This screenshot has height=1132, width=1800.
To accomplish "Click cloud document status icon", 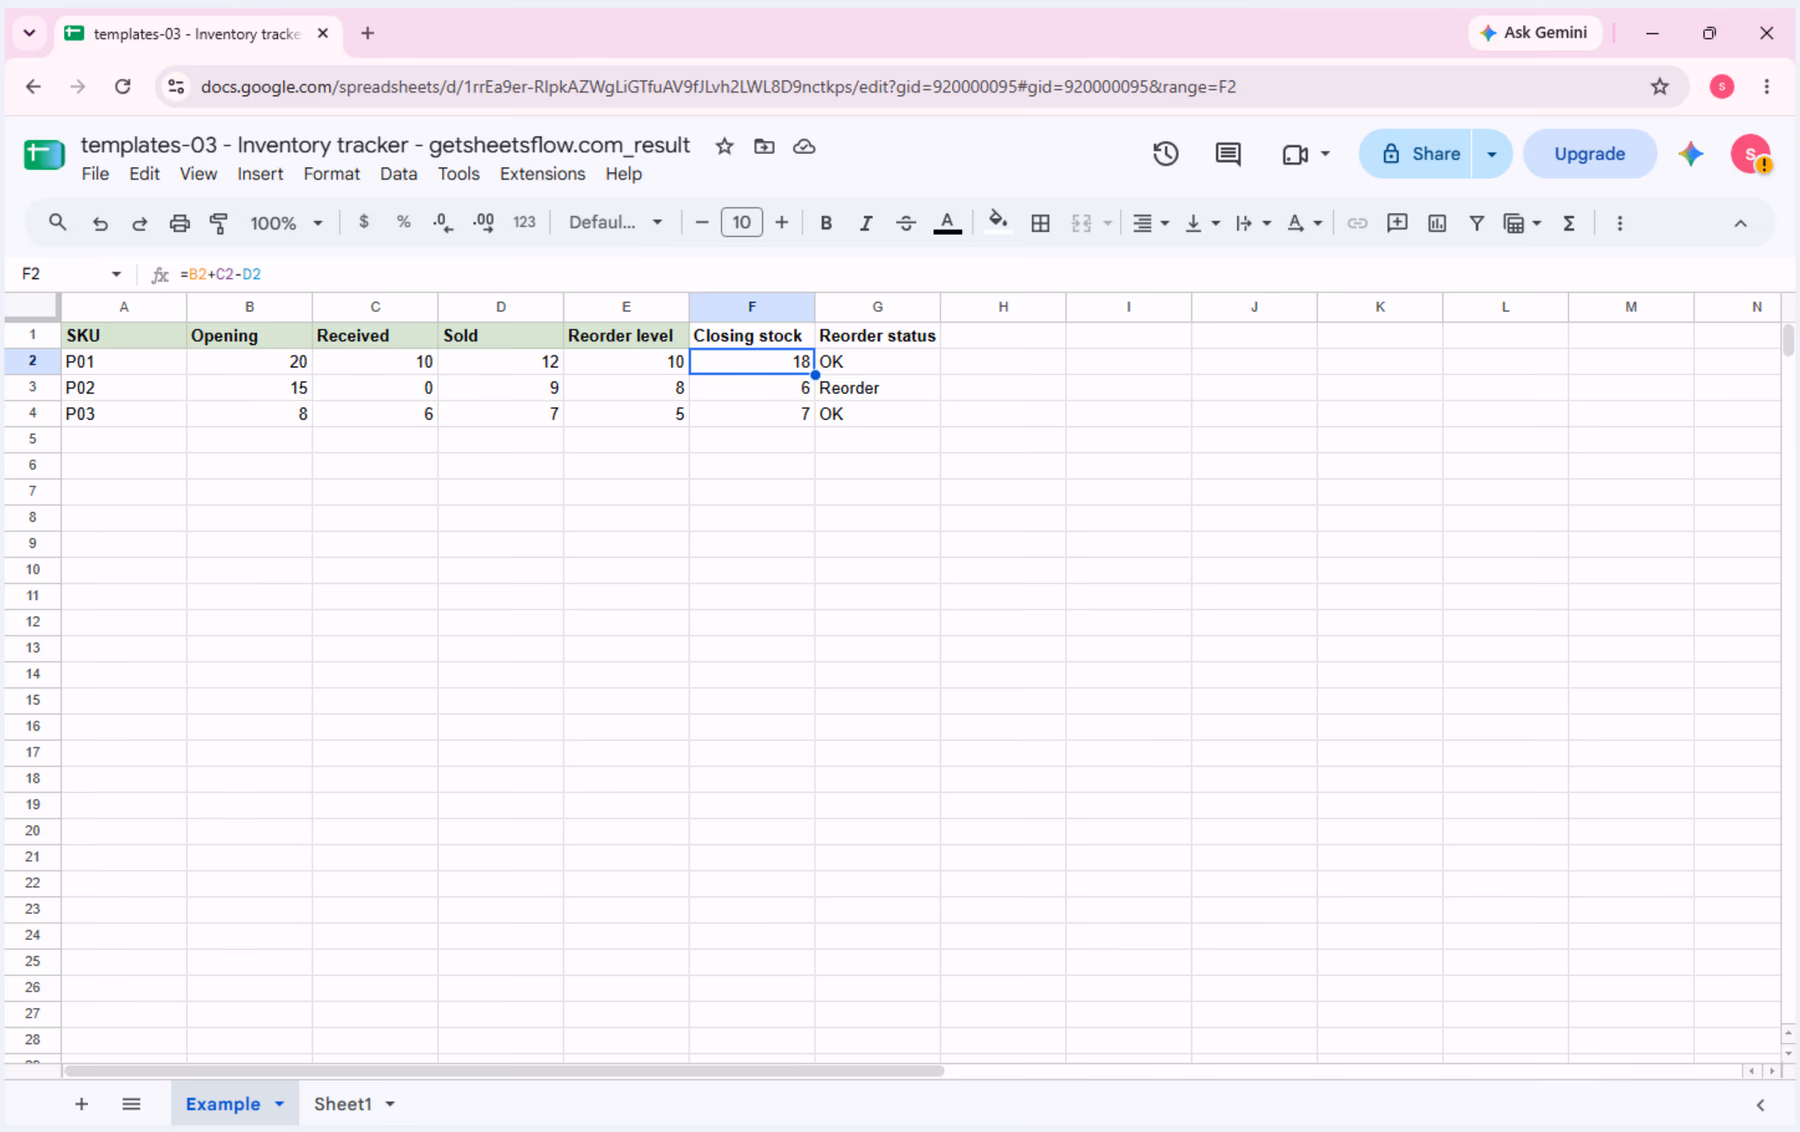I will point(804,146).
